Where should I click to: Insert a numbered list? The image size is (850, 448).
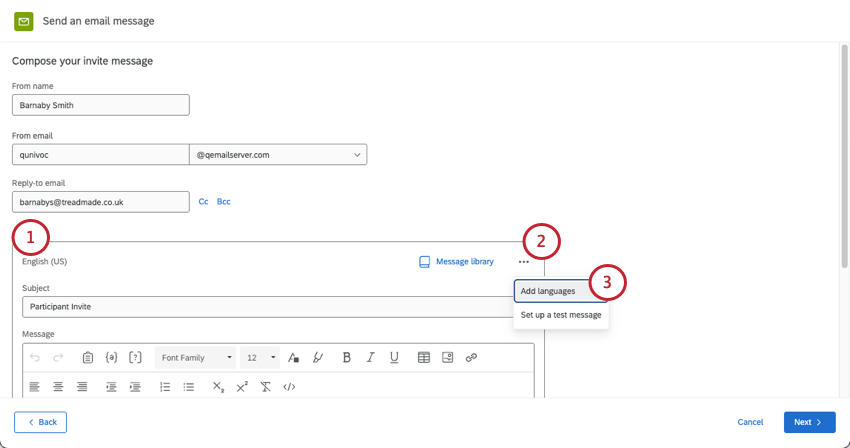pos(165,387)
